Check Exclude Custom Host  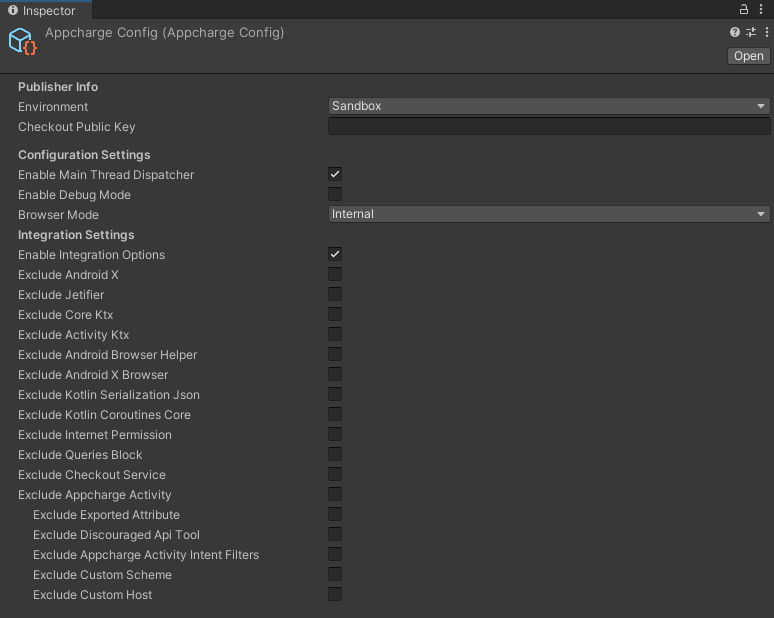click(335, 594)
